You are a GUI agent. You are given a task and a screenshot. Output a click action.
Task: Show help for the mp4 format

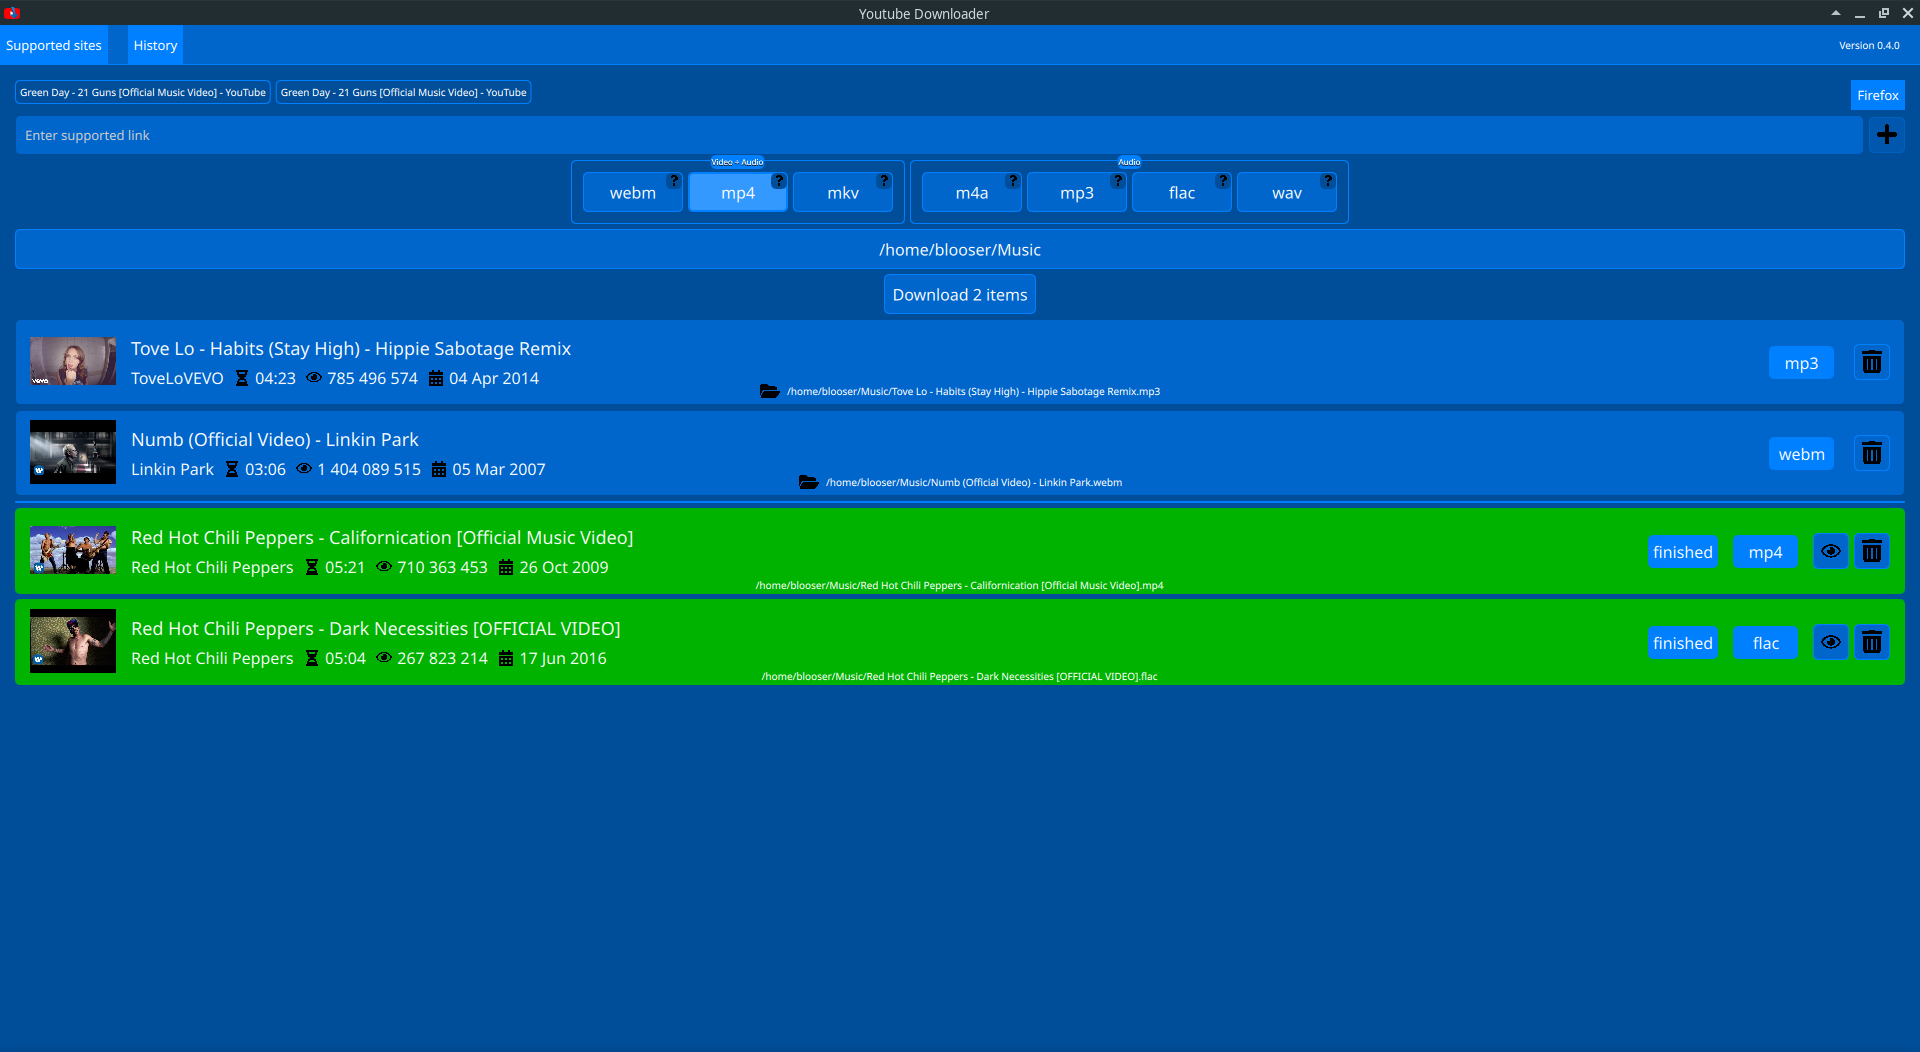[778, 181]
